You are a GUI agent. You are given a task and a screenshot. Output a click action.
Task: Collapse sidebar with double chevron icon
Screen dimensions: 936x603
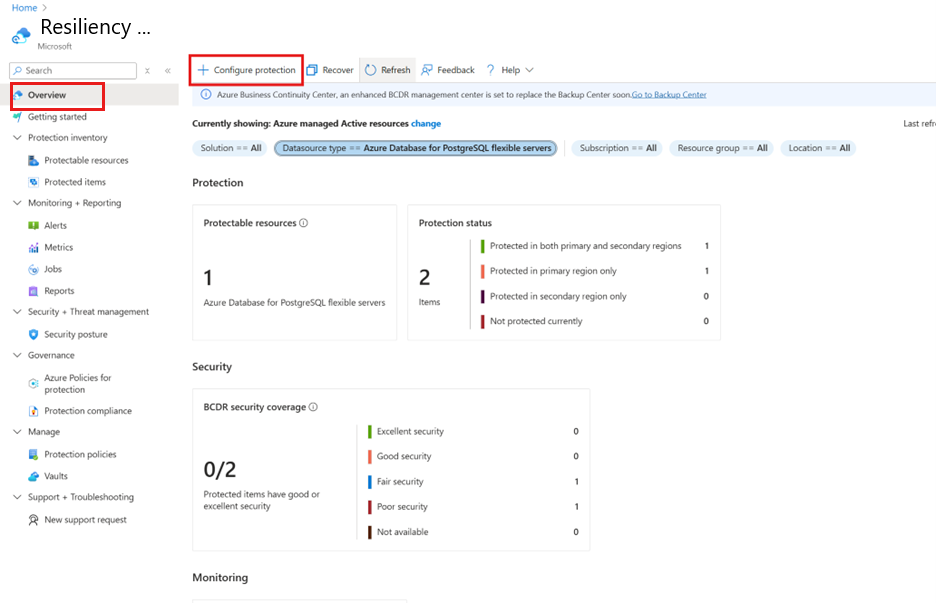168,70
